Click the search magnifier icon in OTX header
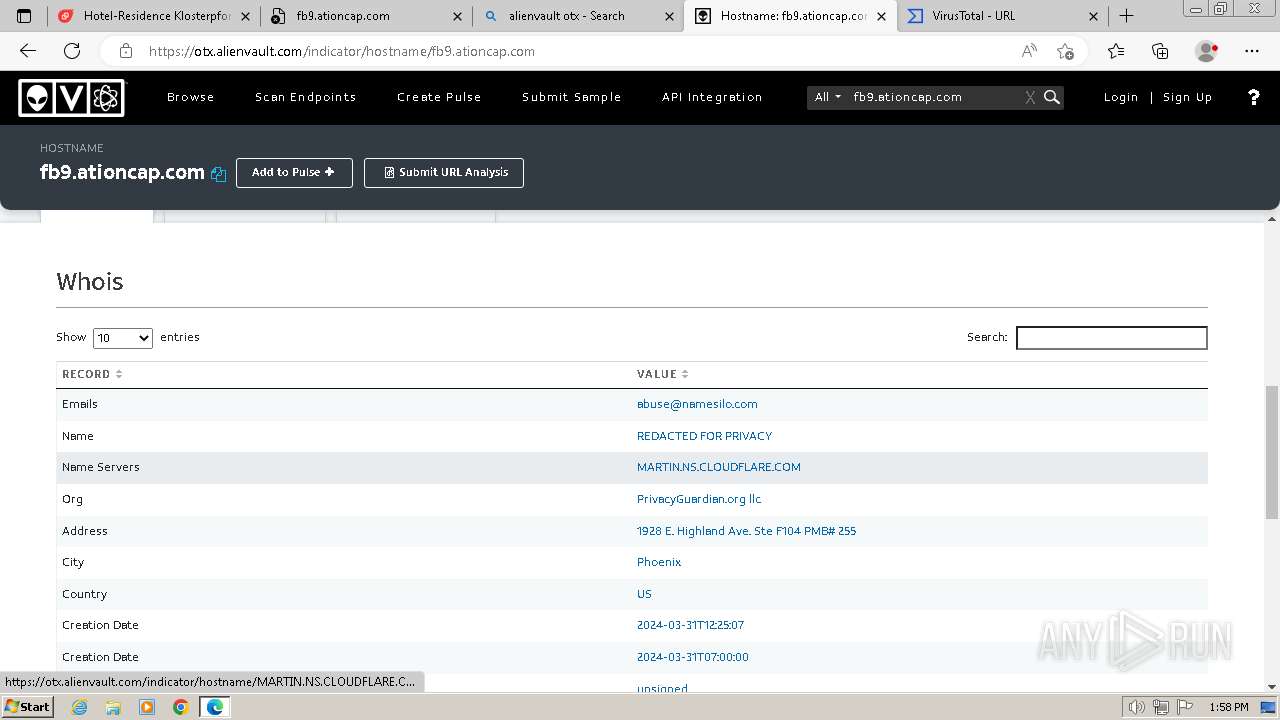Screen dimensions: 1280x720 [x=1052, y=97]
